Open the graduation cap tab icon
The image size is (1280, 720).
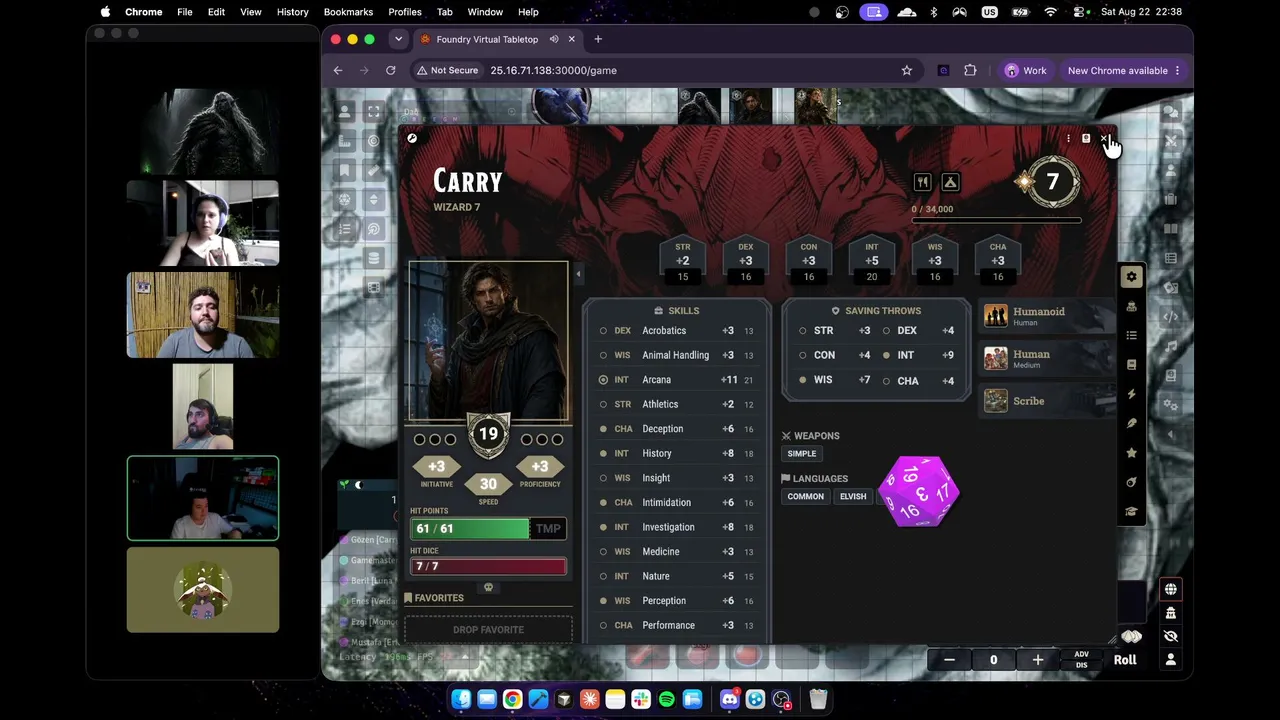coord(1131,511)
